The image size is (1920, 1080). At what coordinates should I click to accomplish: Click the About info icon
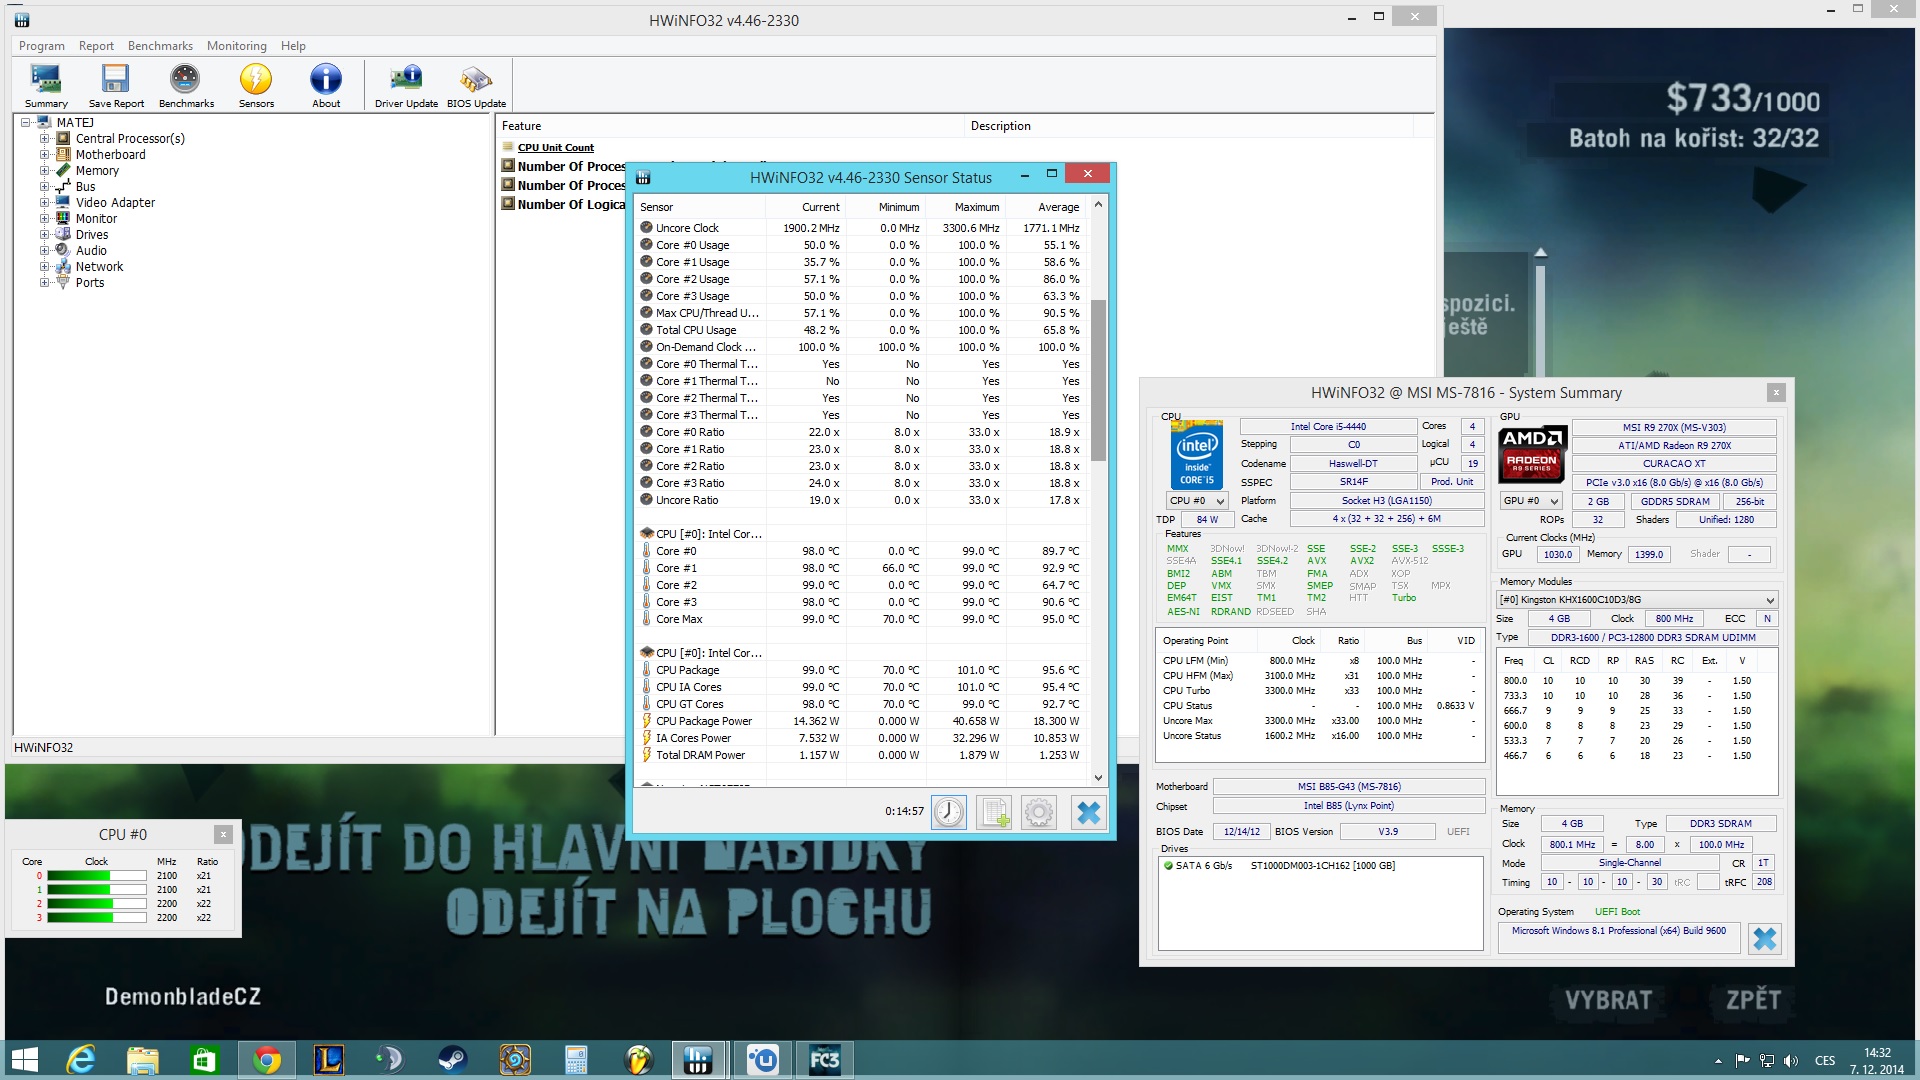click(326, 86)
